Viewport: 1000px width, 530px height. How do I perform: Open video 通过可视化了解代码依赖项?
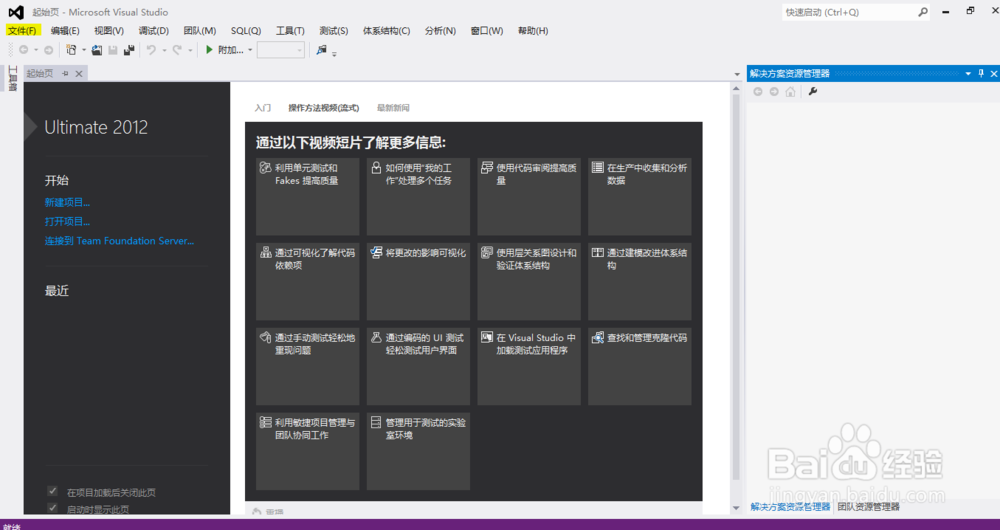[307, 281]
